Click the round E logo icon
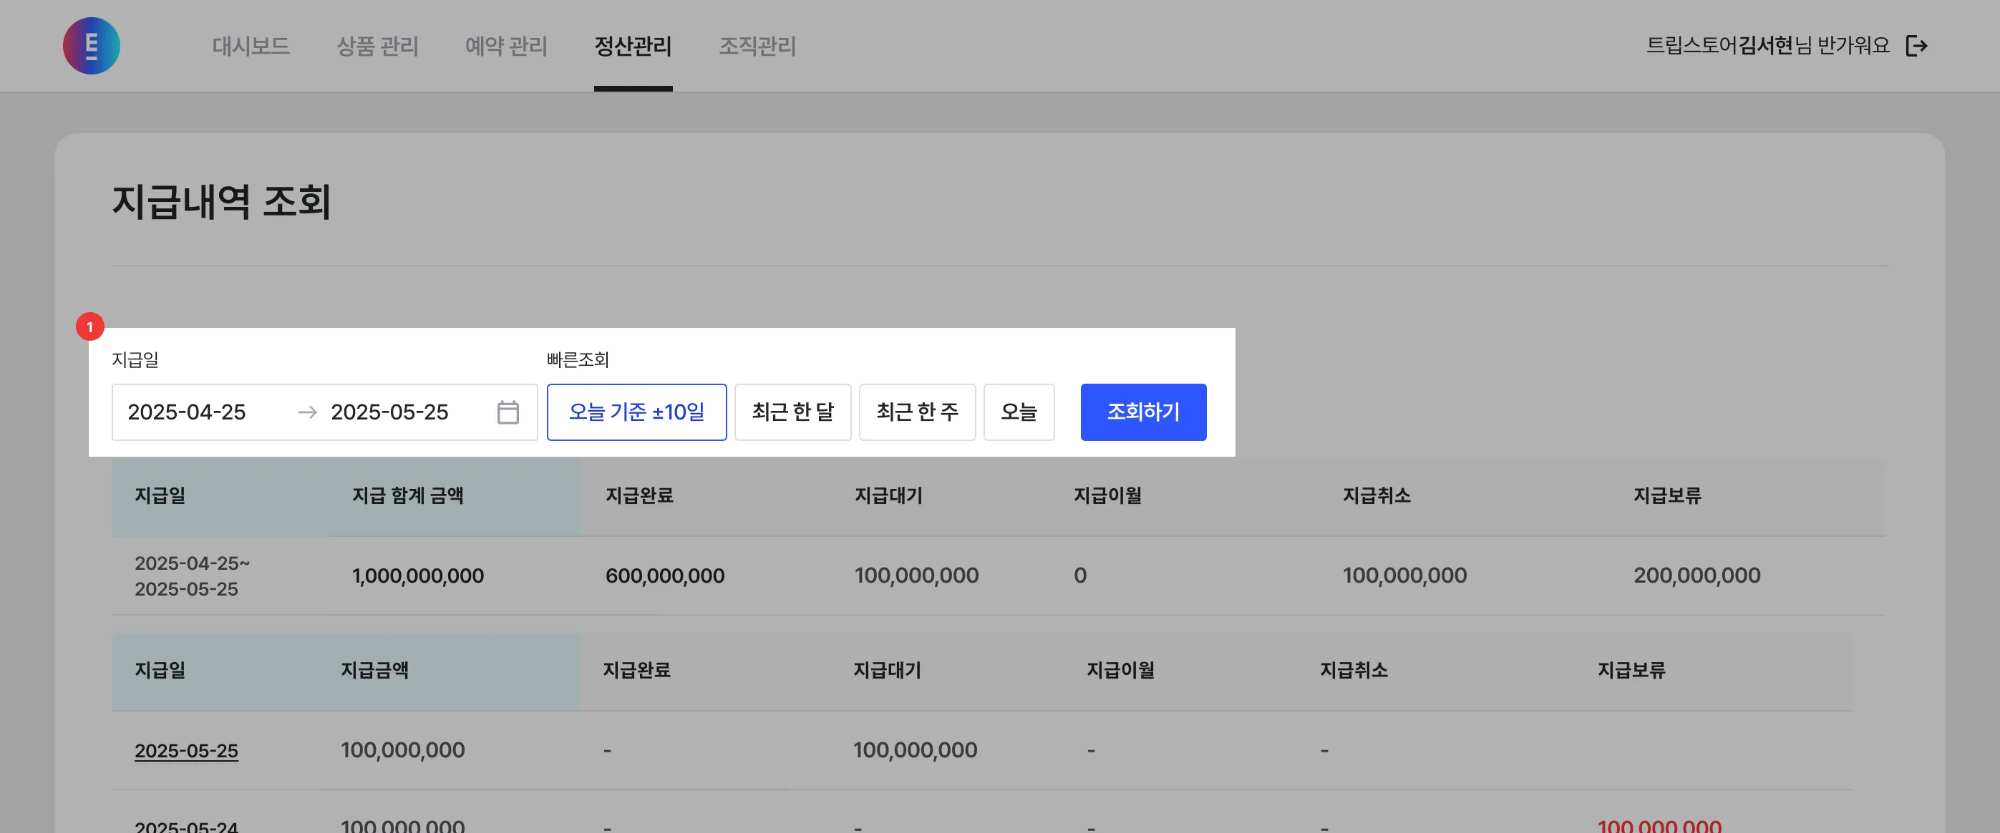 [x=91, y=46]
